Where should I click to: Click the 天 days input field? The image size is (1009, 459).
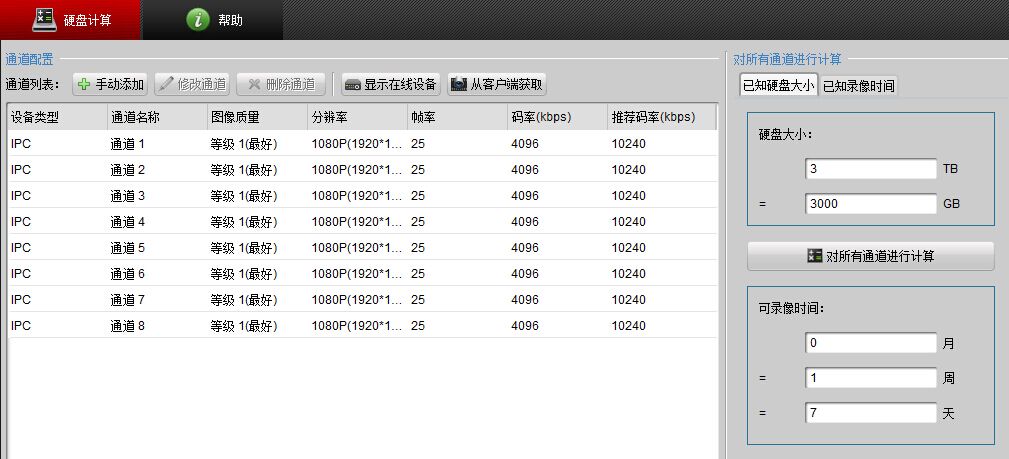click(x=870, y=412)
